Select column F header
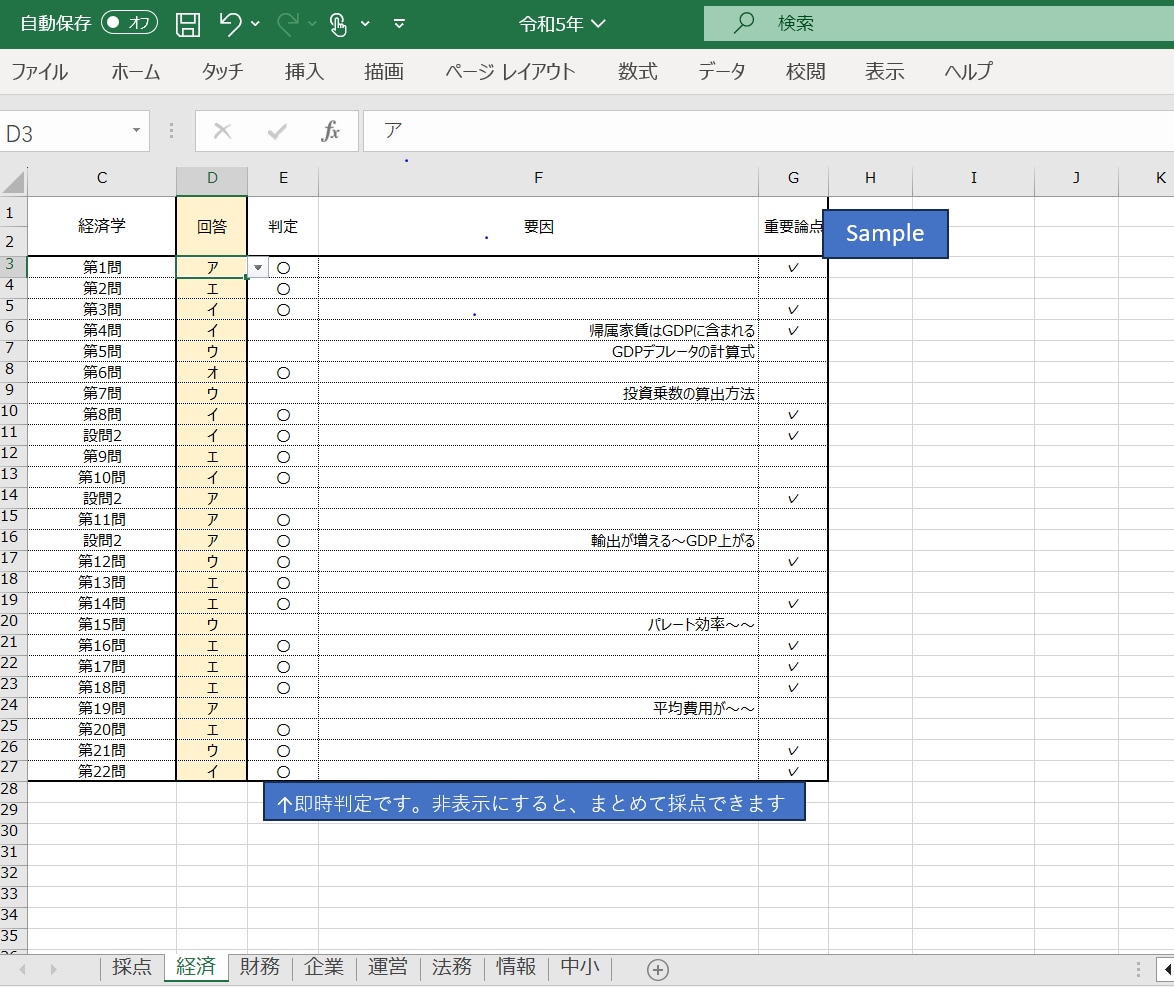 (538, 178)
